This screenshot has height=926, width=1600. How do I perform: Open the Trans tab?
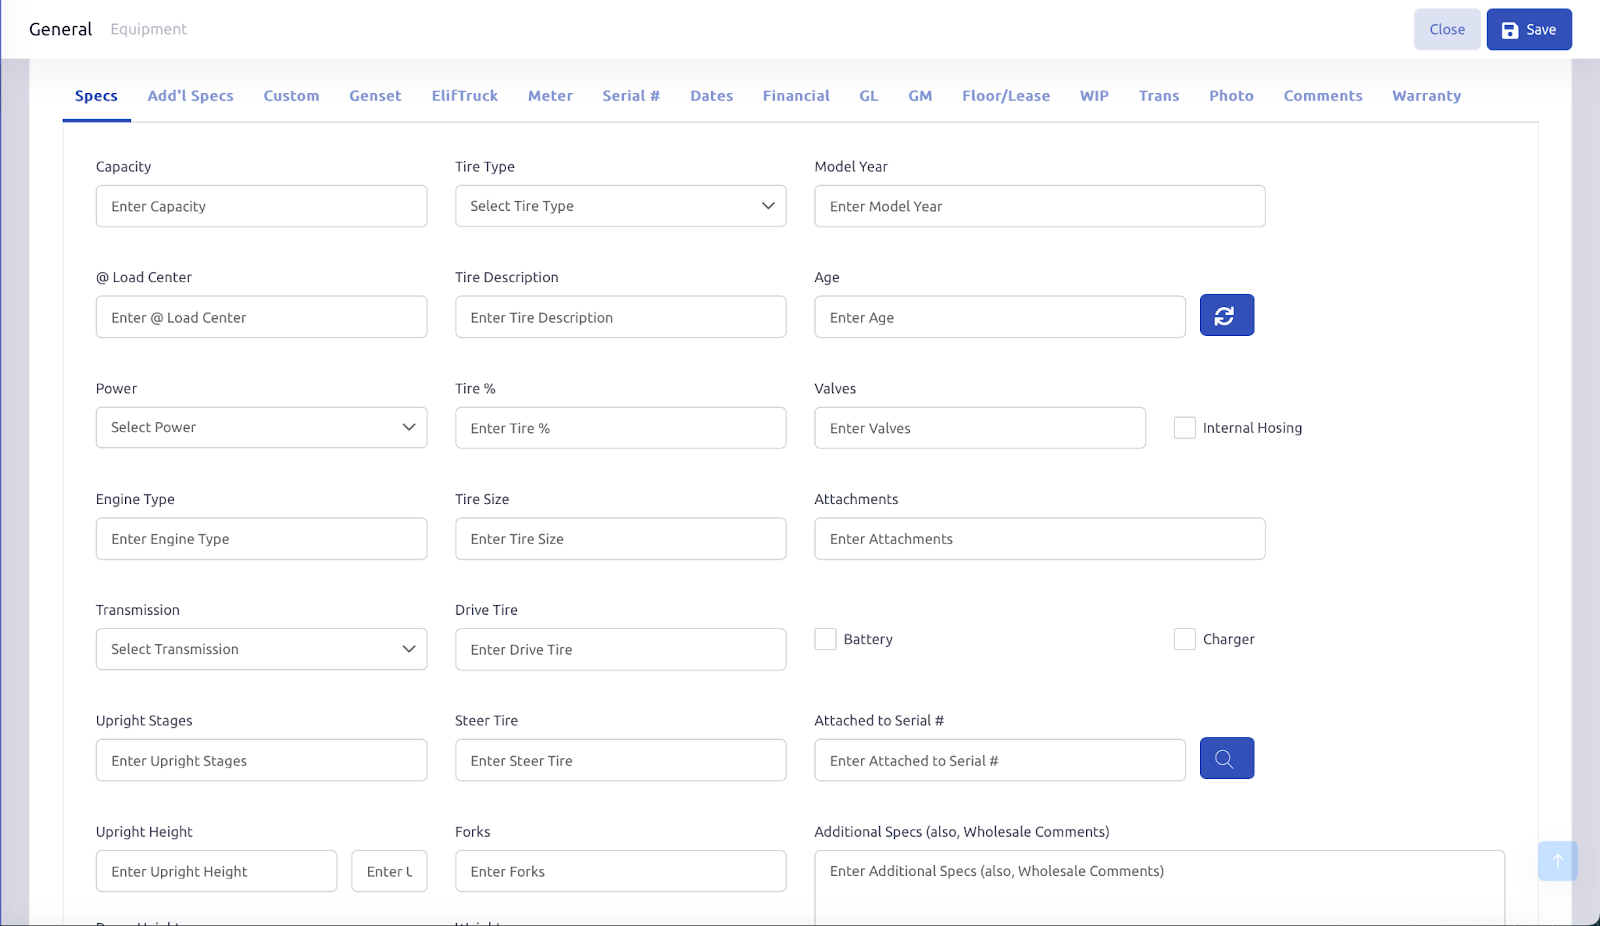(x=1159, y=96)
